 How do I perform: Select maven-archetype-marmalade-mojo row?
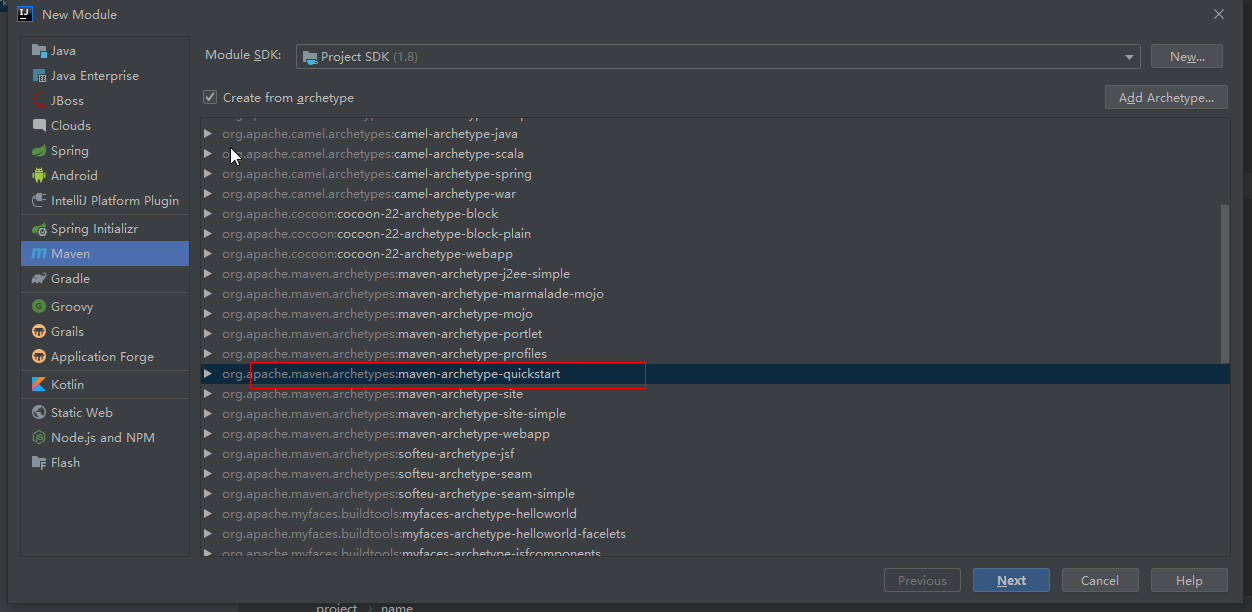(x=715, y=294)
